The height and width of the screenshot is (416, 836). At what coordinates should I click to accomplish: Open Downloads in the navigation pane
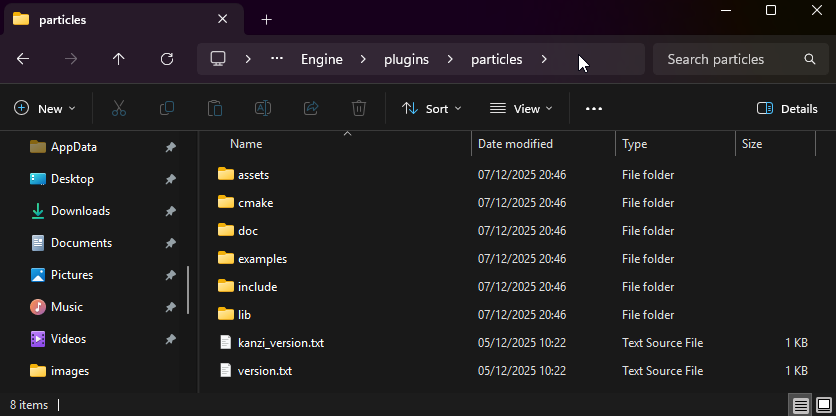tap(81, 211)
